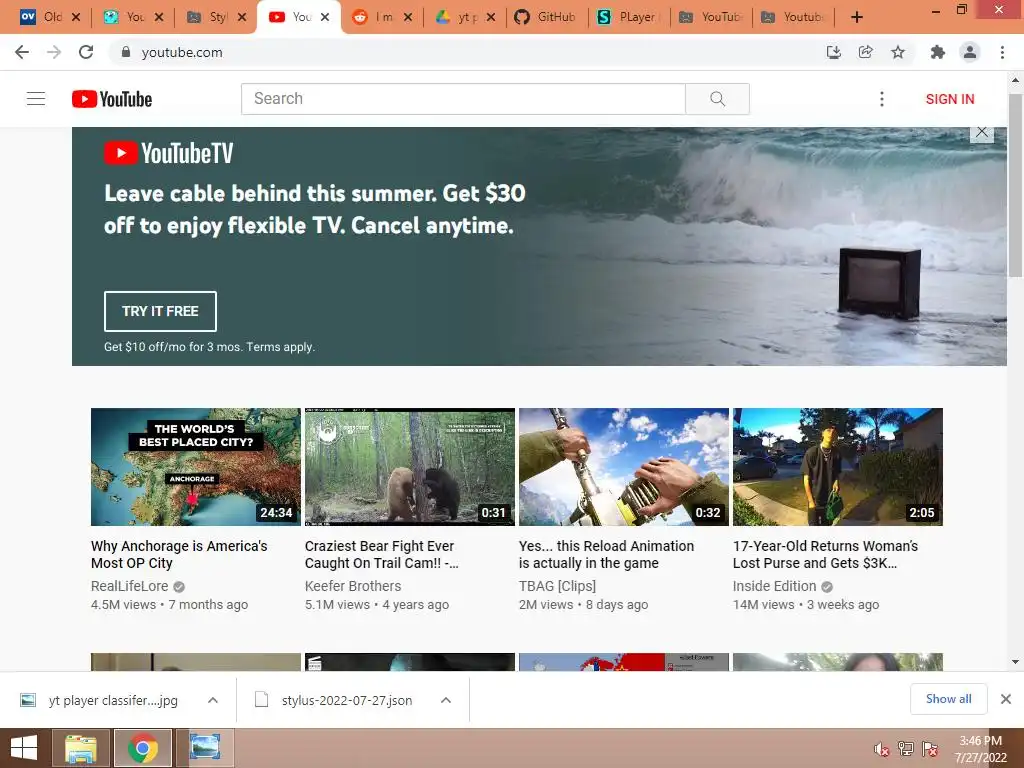Click the taskbar clock showing 3:46 PM
Image resolution: width=1024 pixels, height=768 pixels.
(980, 749)
